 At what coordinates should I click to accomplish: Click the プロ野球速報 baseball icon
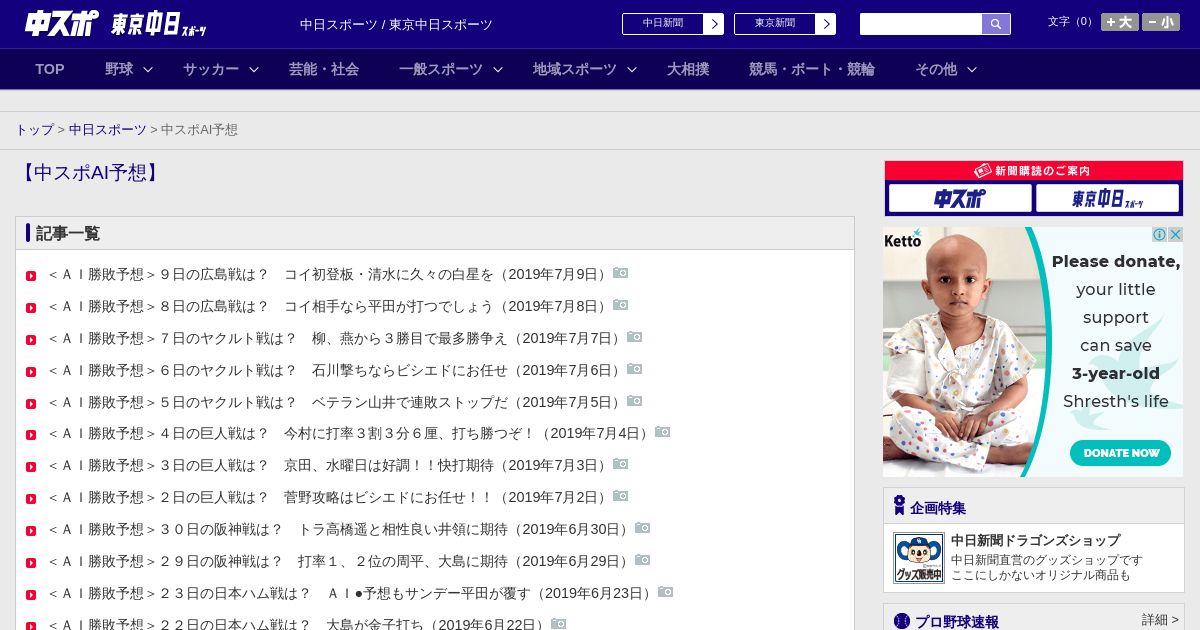(x=902, y=621)
